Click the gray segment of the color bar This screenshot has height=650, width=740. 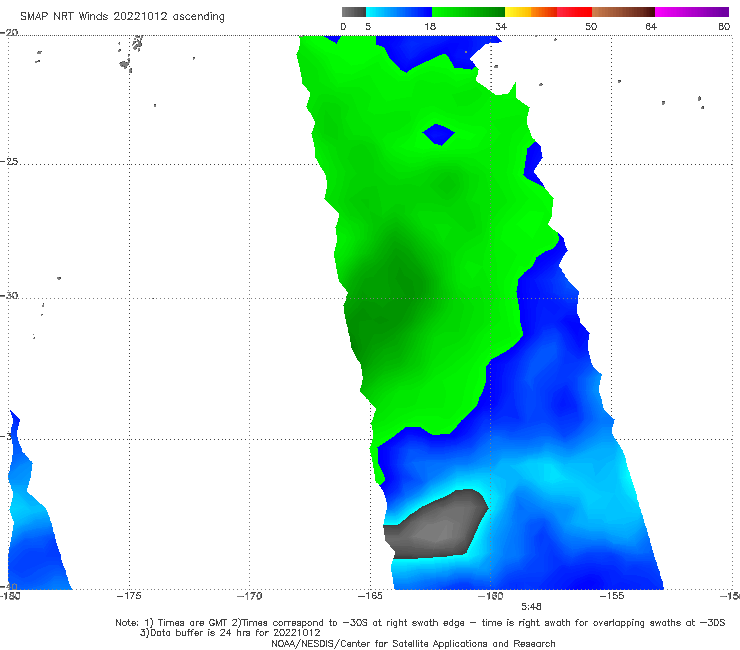(x=354, y=12)
